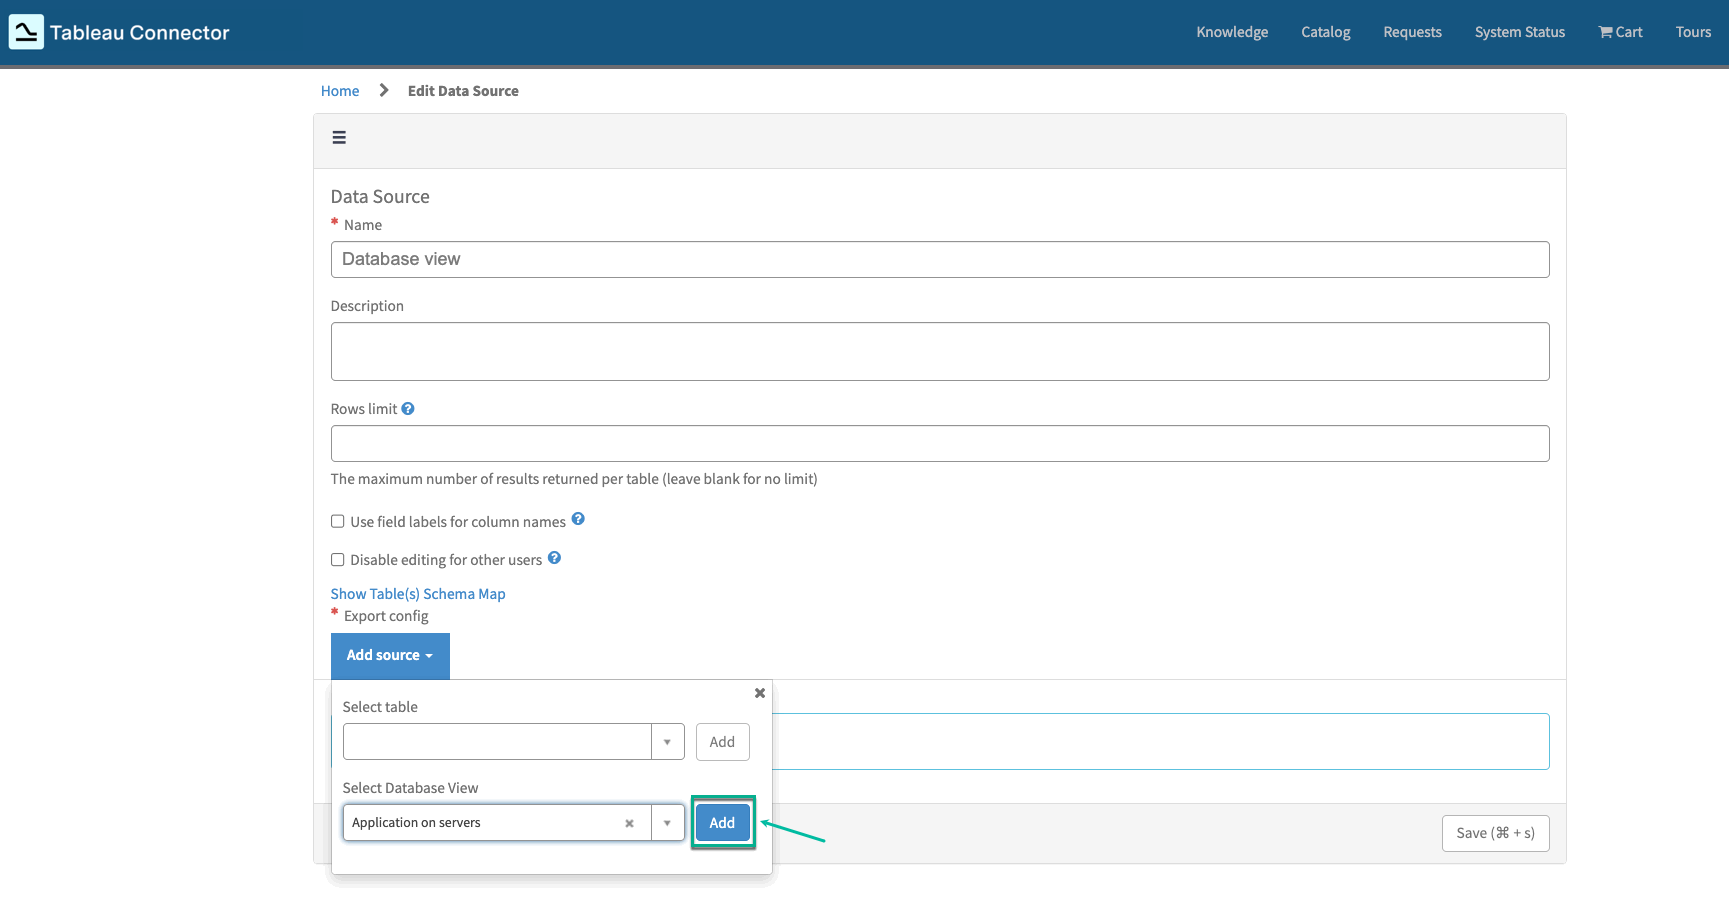Viewport: 1729px width, 901px height.
Task: Open help for disable editing option
Action: 554,557
